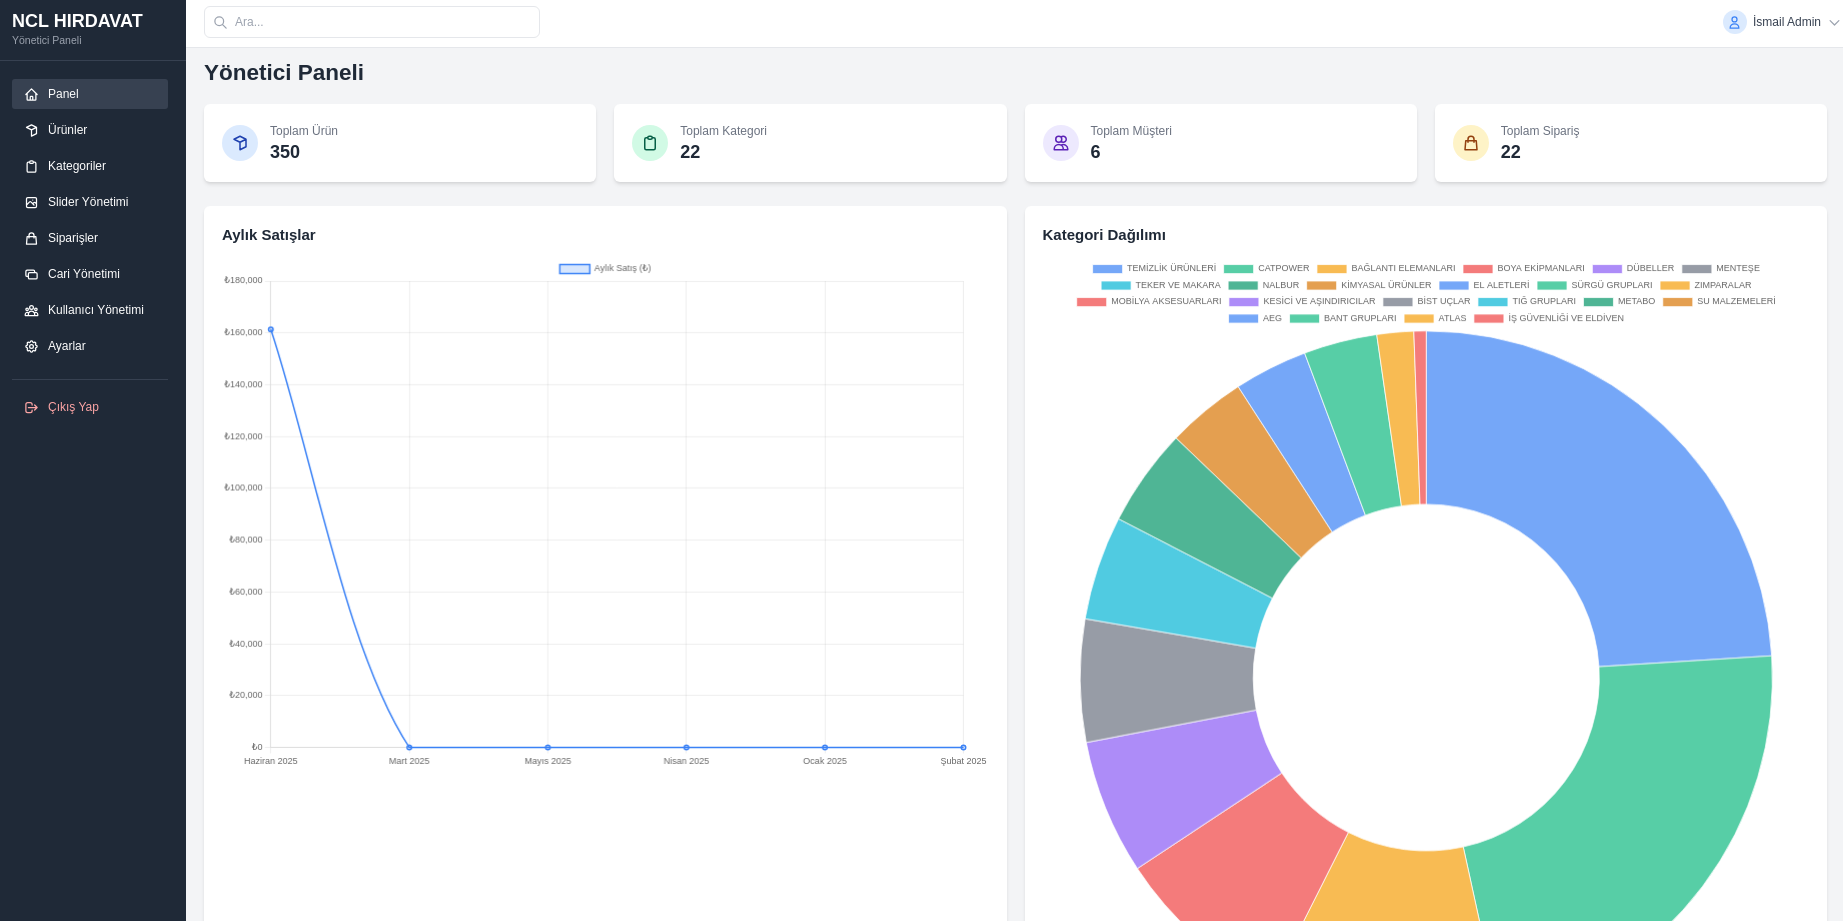The image size is (1843, 921).
Task: Hide NALBUR legend category
Action: (1264, 285)
